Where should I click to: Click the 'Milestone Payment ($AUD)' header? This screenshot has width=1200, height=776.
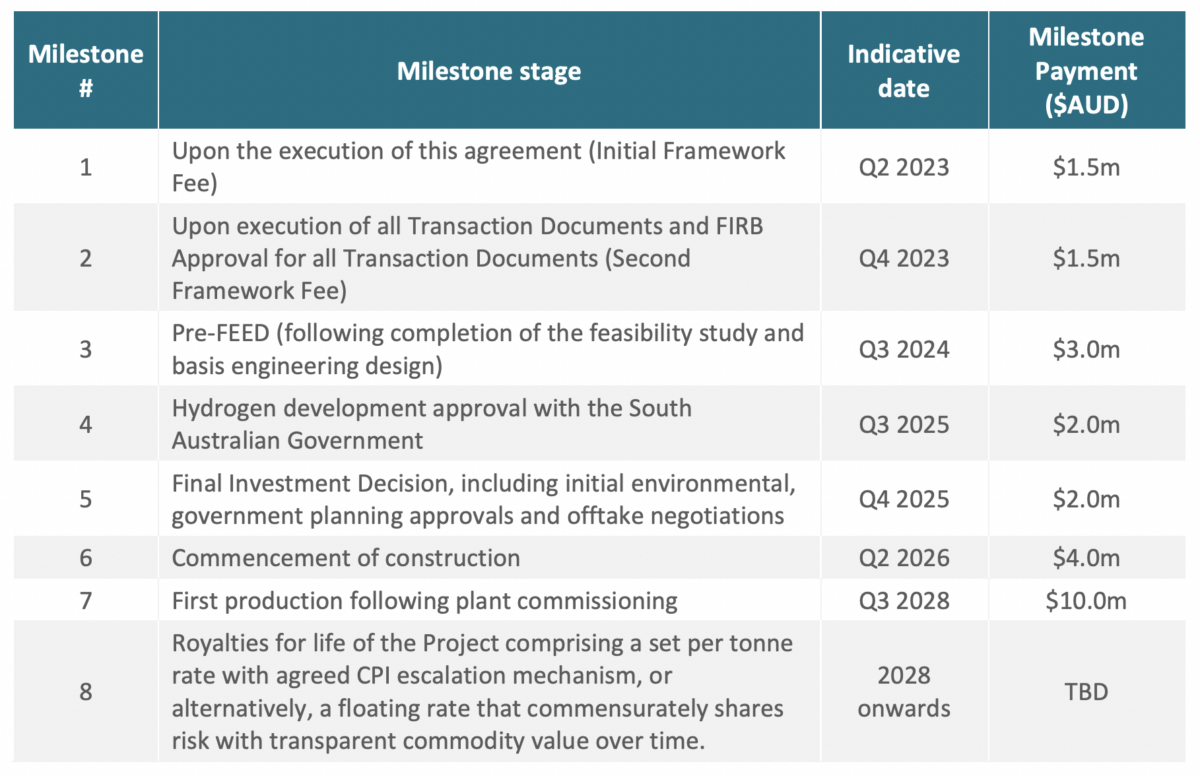pos(1086,71)
